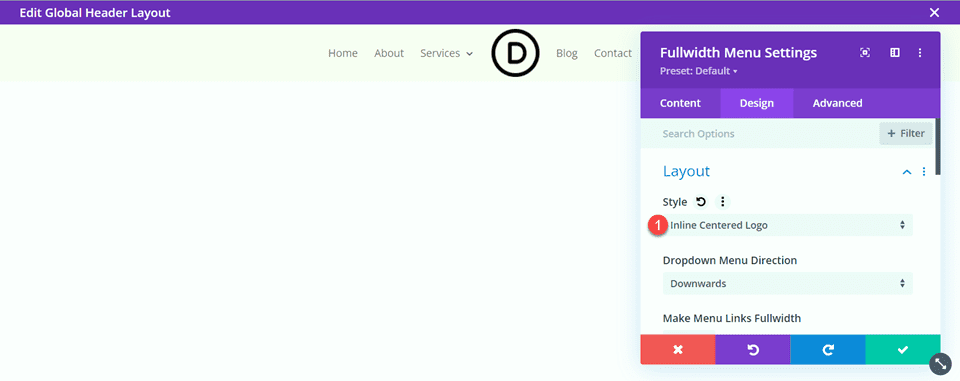Image resolution: width=960 pixels, height=381 pixels.
Task: Open the Dropdown Menu Direction select
Action: (x=787, y=283)
